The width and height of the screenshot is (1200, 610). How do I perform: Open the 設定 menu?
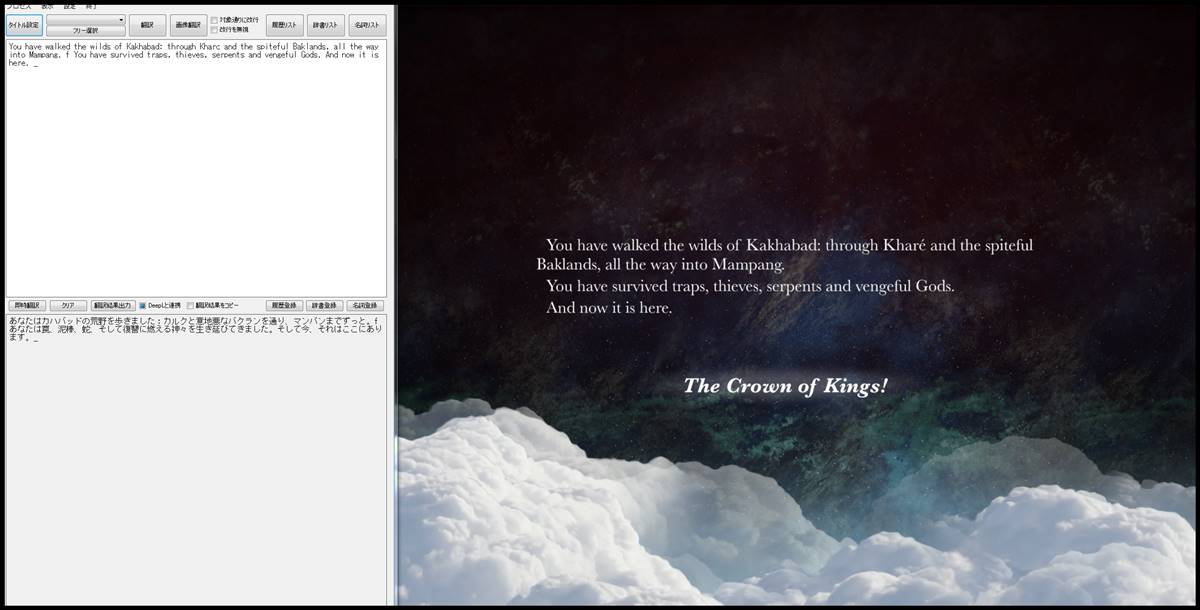(70, 5)
